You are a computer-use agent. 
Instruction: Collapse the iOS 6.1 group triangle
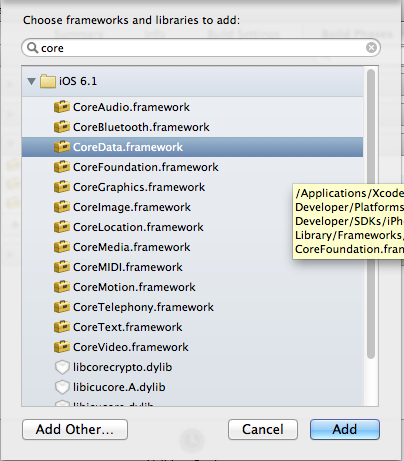[x=32, y=81]
